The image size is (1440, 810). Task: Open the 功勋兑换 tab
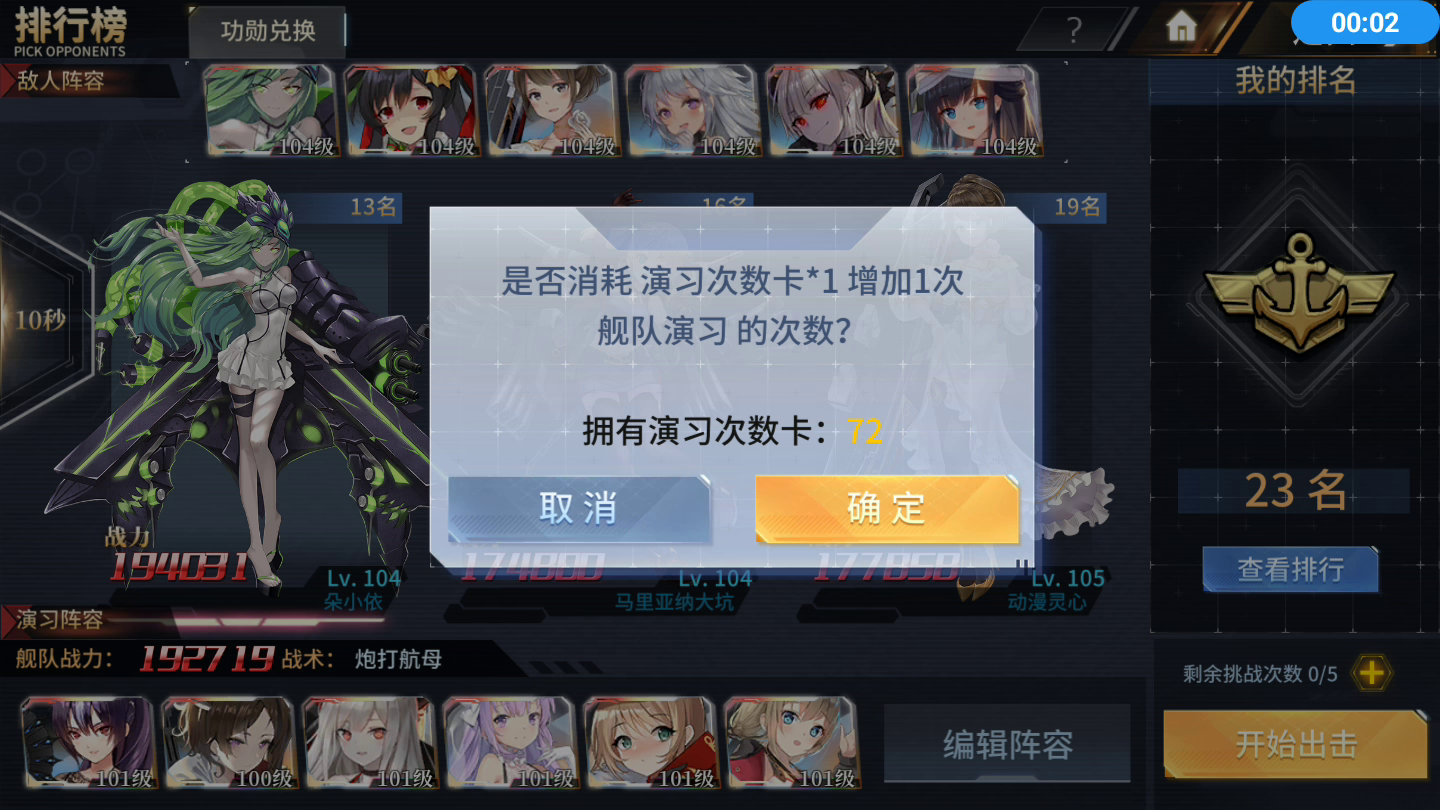(x=267, y=31)
